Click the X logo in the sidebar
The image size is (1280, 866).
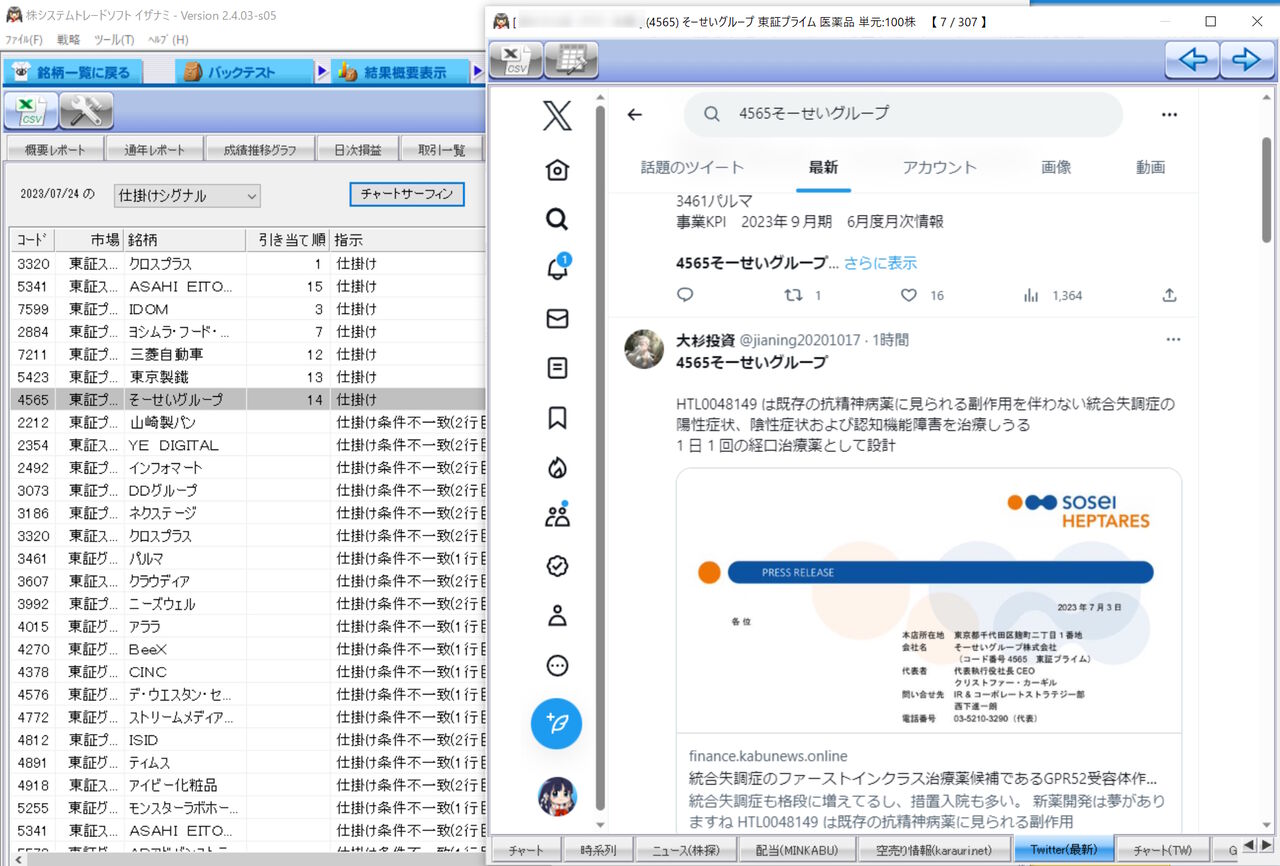[x=557, y=116]
